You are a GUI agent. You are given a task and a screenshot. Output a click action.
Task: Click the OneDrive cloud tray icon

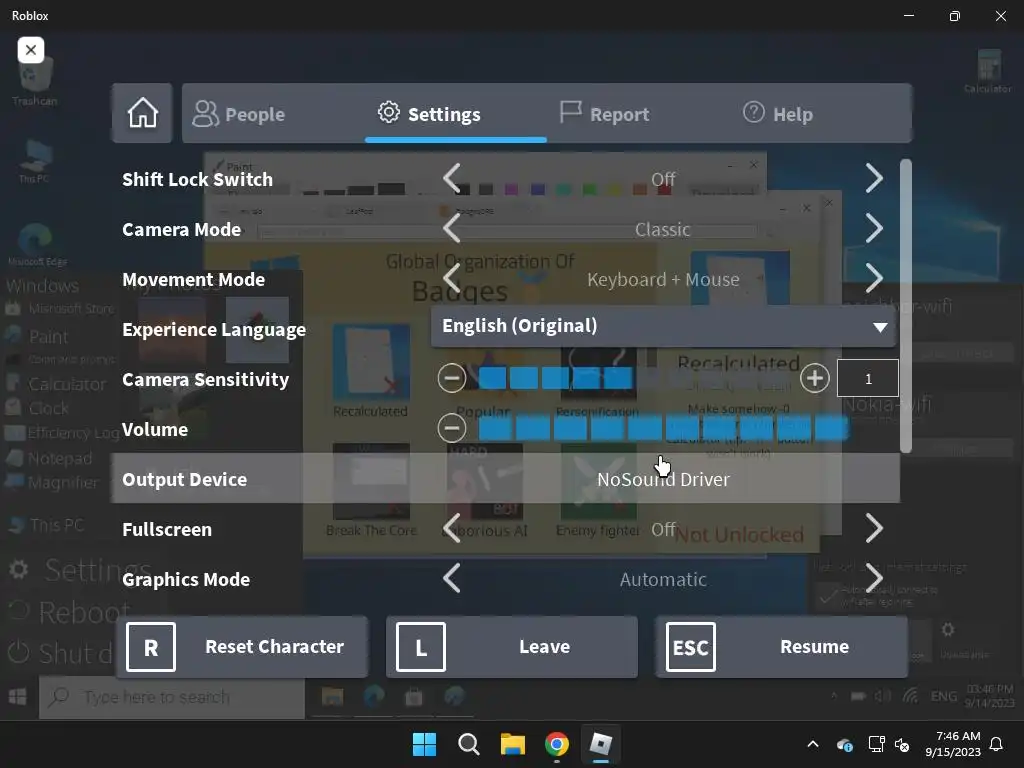(844, 744)
